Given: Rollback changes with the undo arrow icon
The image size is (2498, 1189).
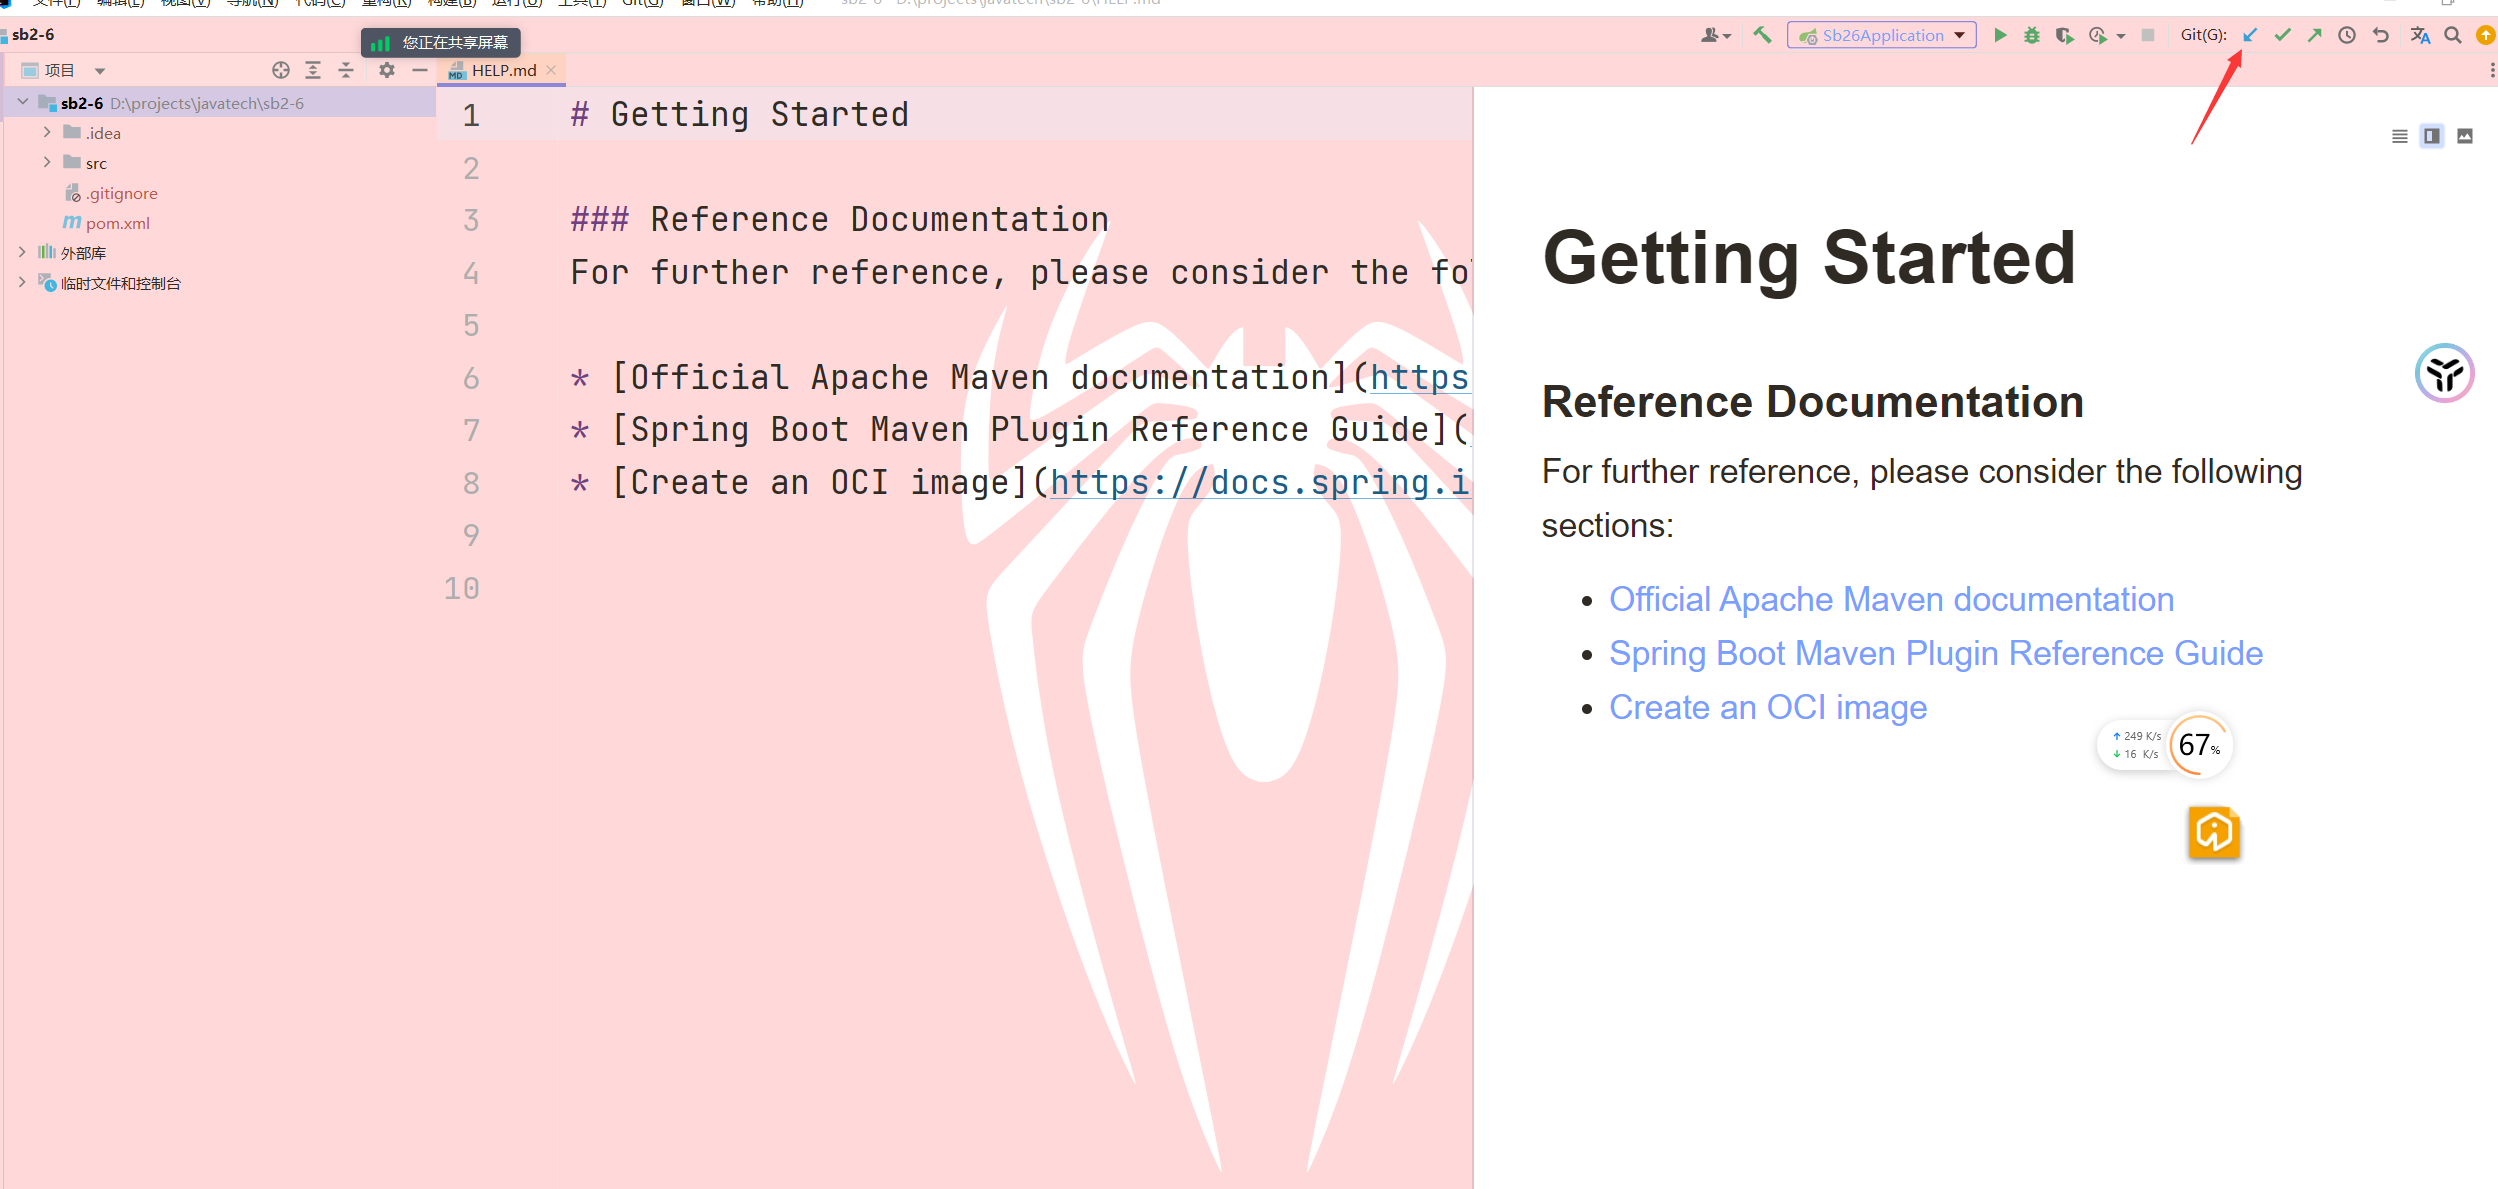Looking at the screenshot, I should [2381, 35].
